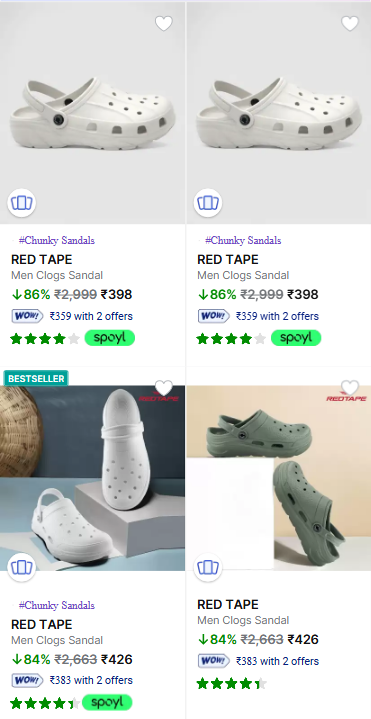Viewport: 371px width, 719px height.
Task: Open RED TAPE title of green clogs listing
Action: [x=228, y=604]
